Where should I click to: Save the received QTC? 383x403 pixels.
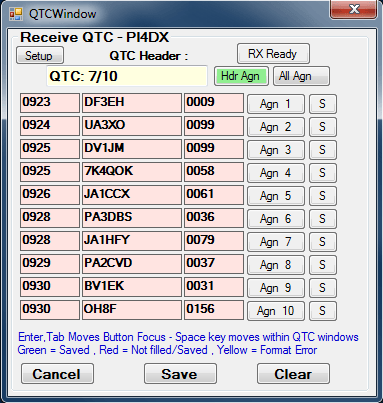pyautogui.click(x=180, y=374)
